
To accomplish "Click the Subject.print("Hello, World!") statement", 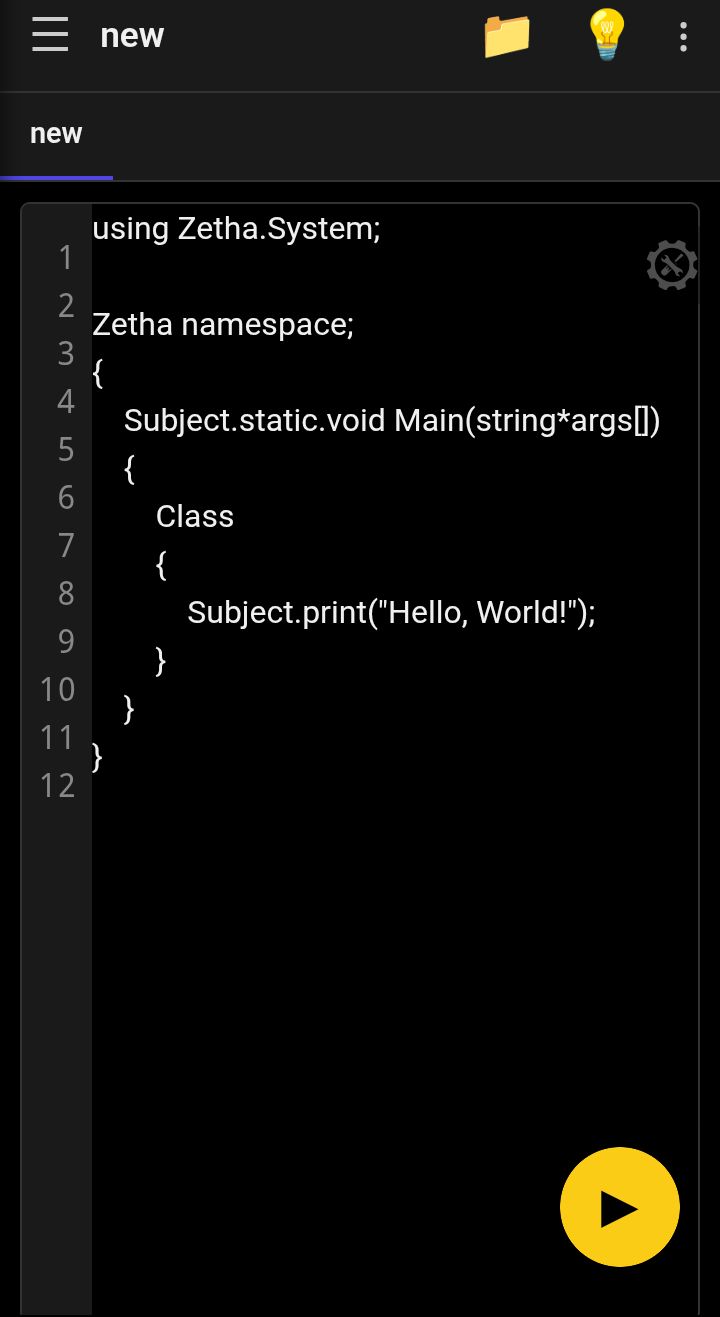I will pyautogui.click(x=391, y=612).
